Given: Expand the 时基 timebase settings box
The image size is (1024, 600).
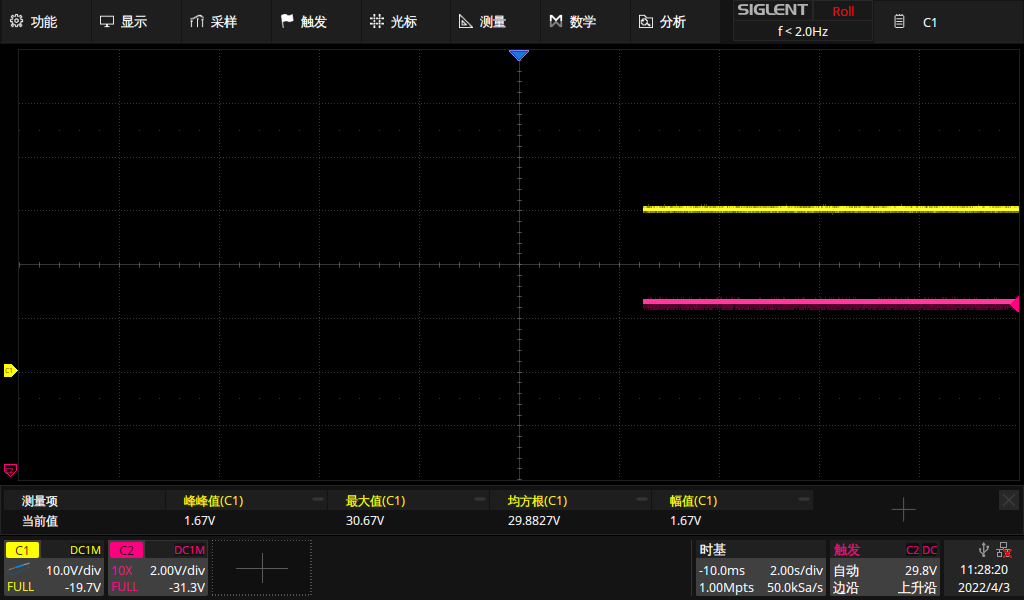Looking at the screenshot, I should click(x=760, y=568).
